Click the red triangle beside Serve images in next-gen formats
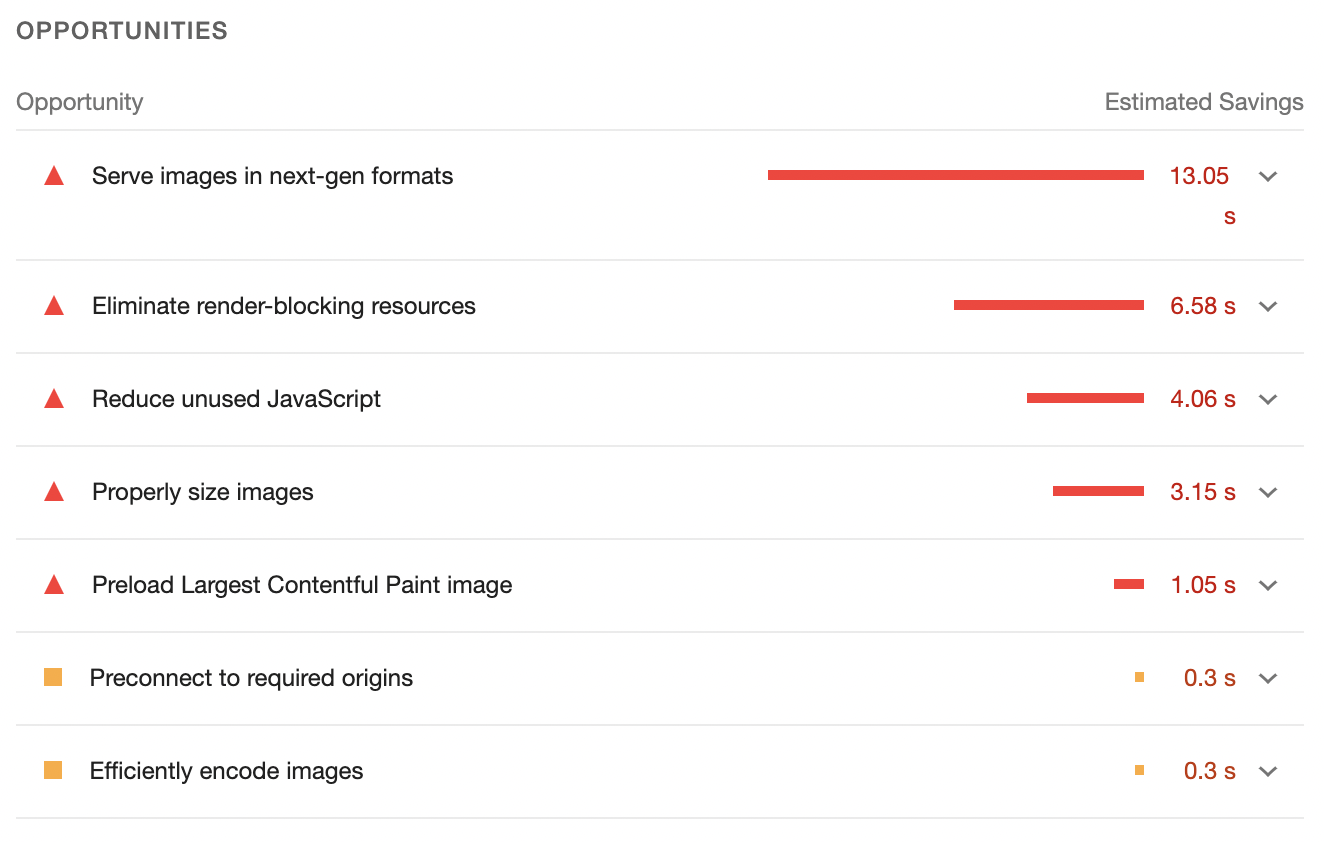The width and height of the screenshot is (1324, 842). point(54,176)
